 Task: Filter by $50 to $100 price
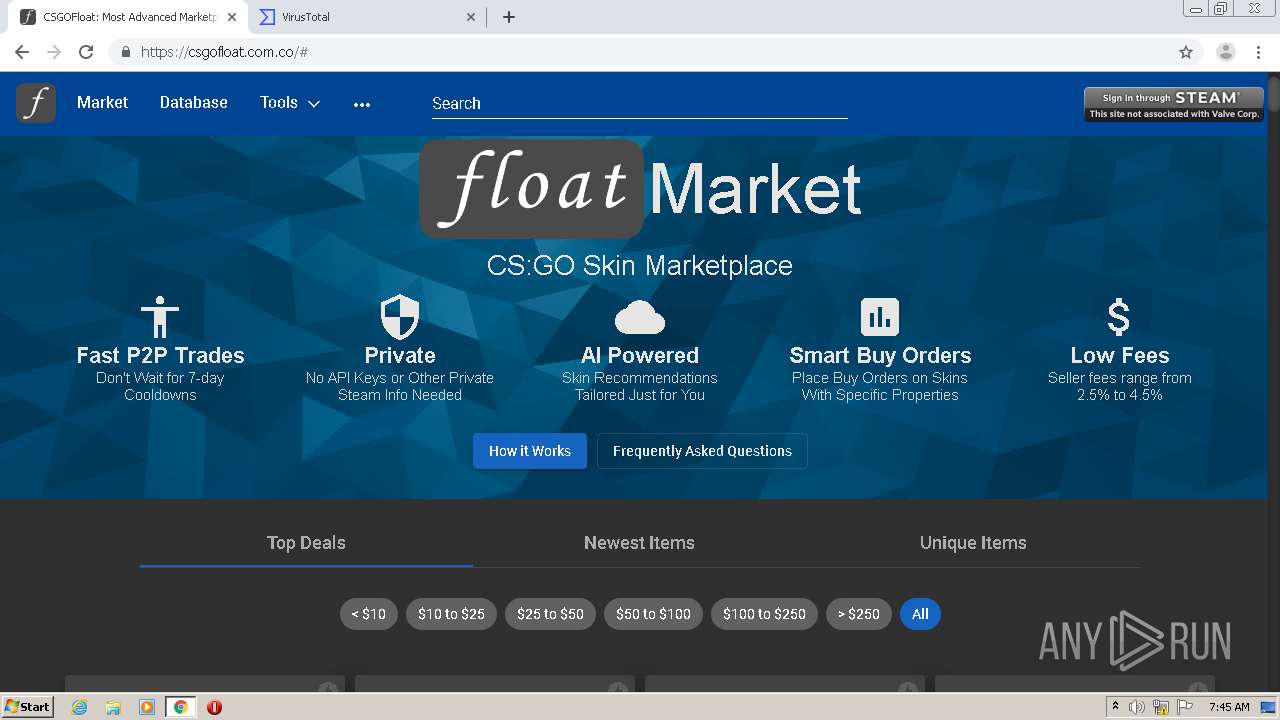(653, 614)
